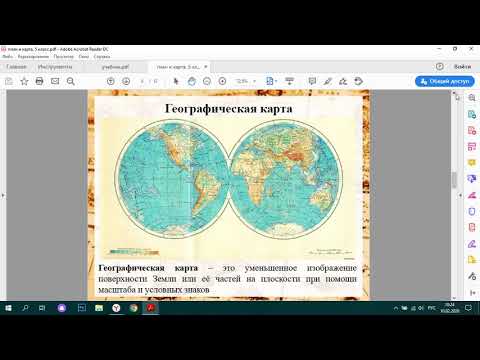Open the Fill & Sign tool

472,244
